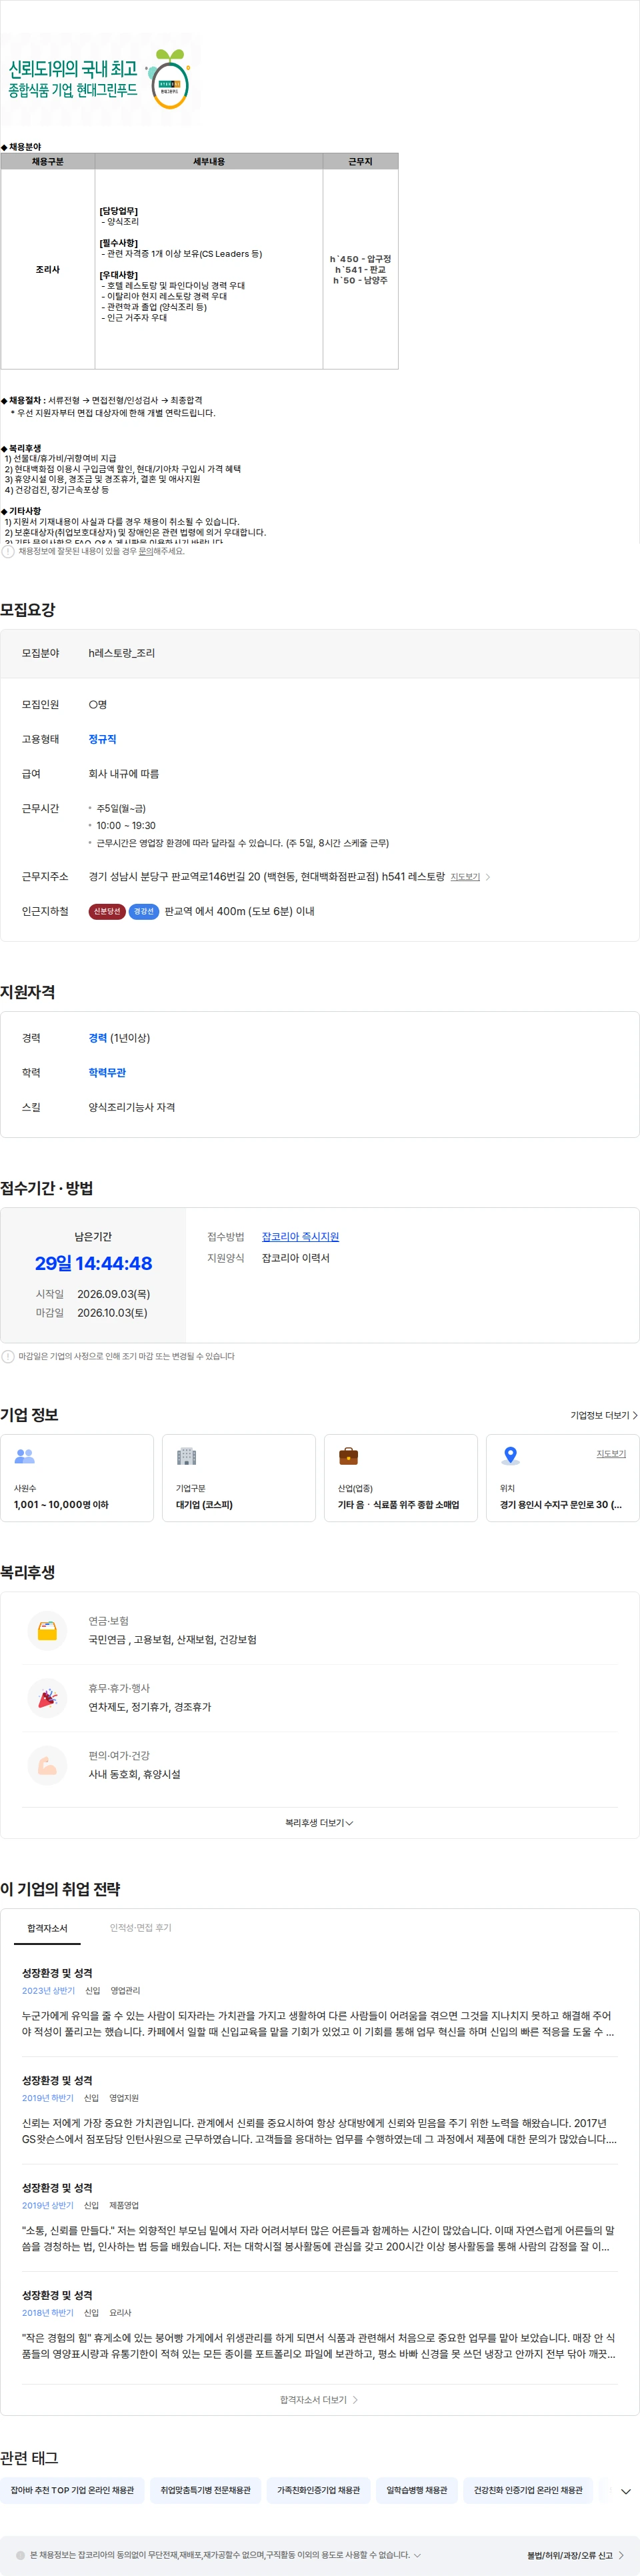Select the 합격자소서 tab
Screen dimensions: 640x2576
click(x=47, y=1928)
